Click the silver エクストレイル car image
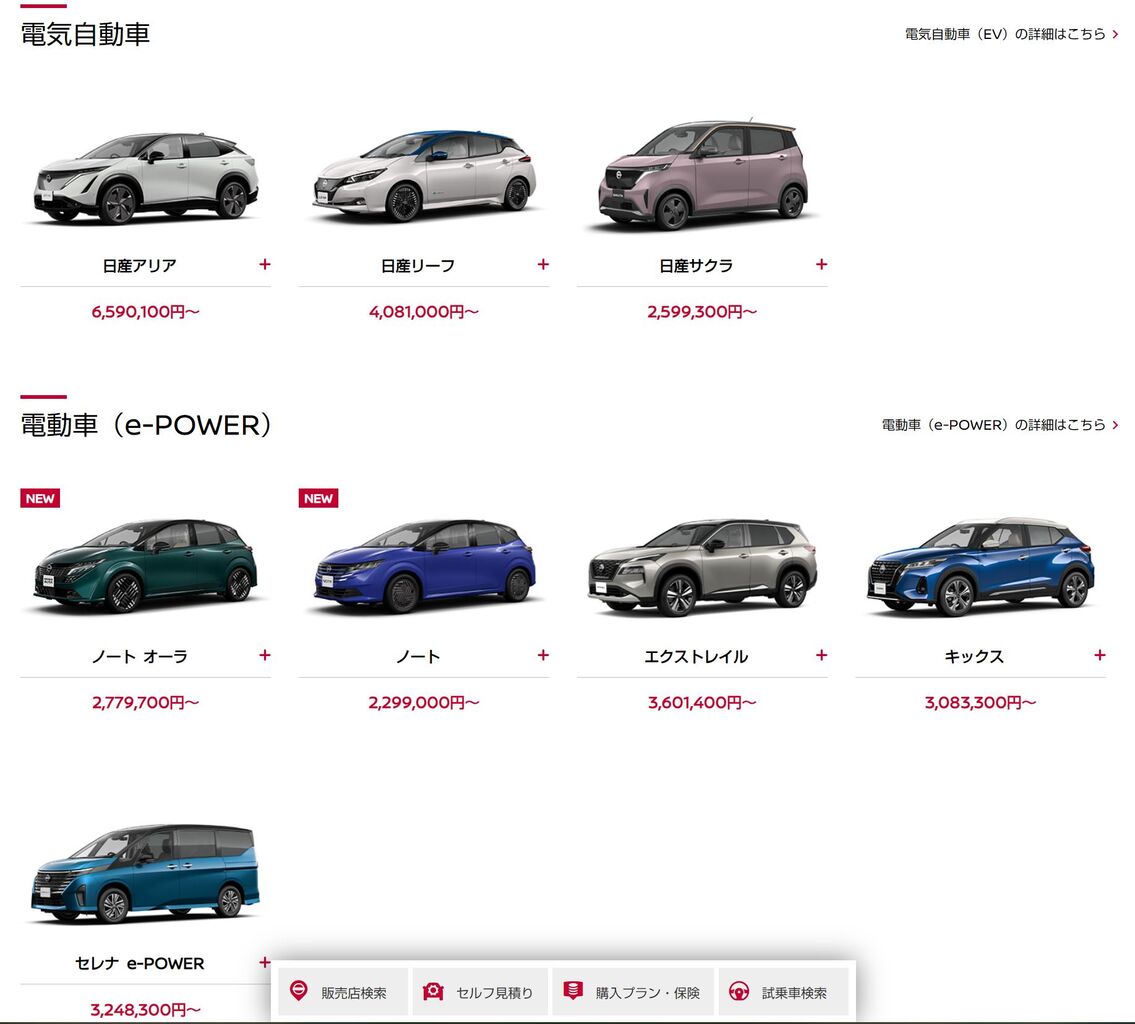The image size is (1135, 1024). tap(702, 567)
